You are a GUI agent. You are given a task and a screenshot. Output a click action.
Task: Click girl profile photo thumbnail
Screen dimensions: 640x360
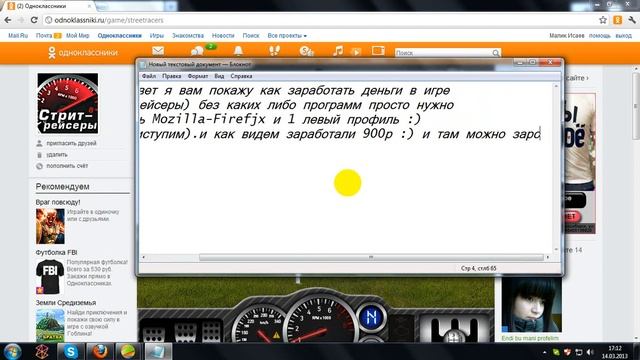[x=531, y=305]
